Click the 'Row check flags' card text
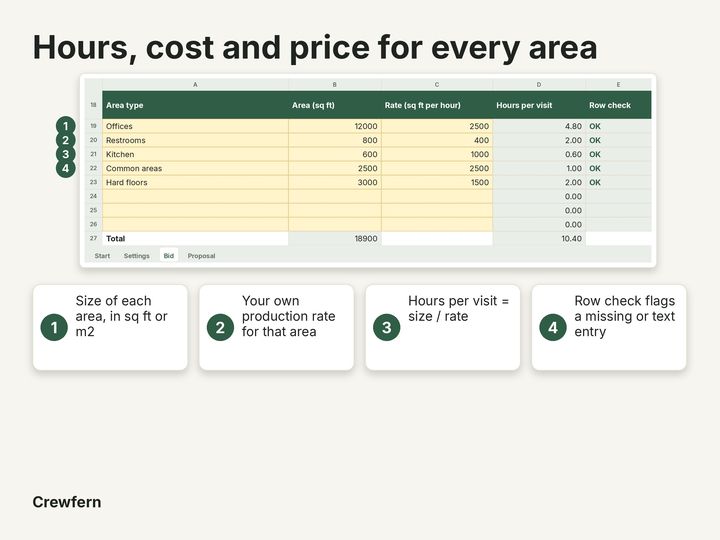 point(624,316)
